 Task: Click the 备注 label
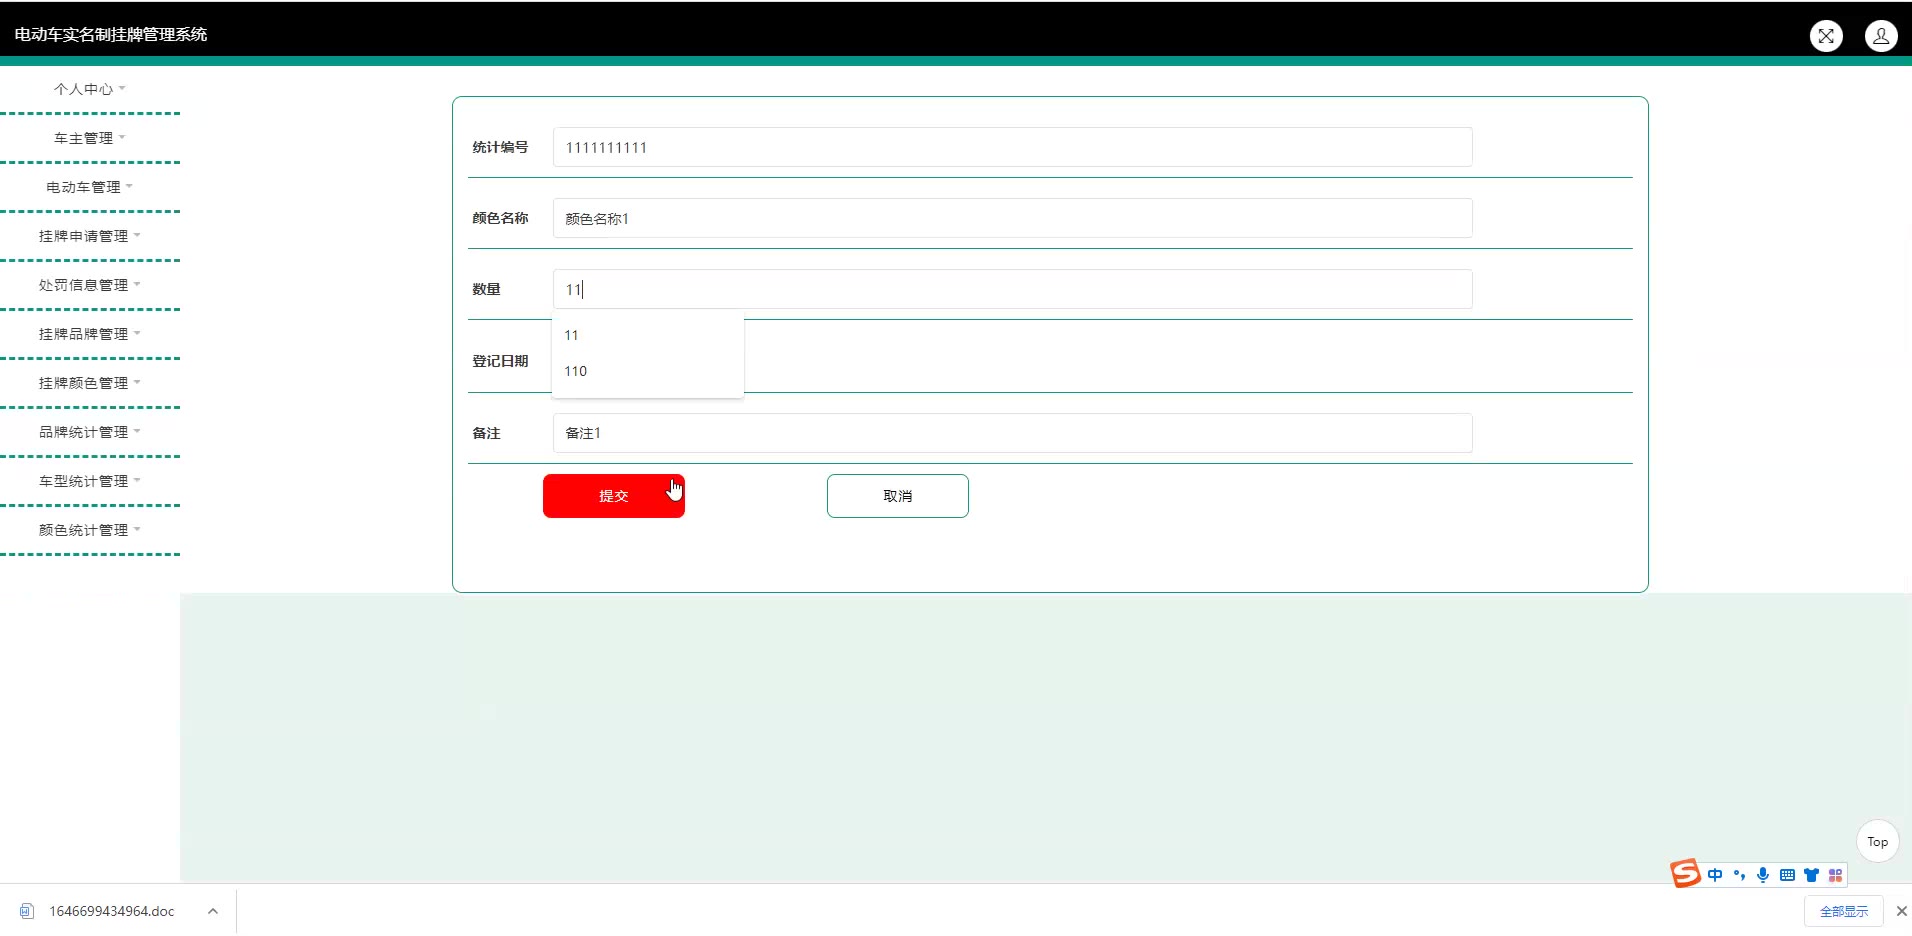pyautogui.click(x=486, y=433)
